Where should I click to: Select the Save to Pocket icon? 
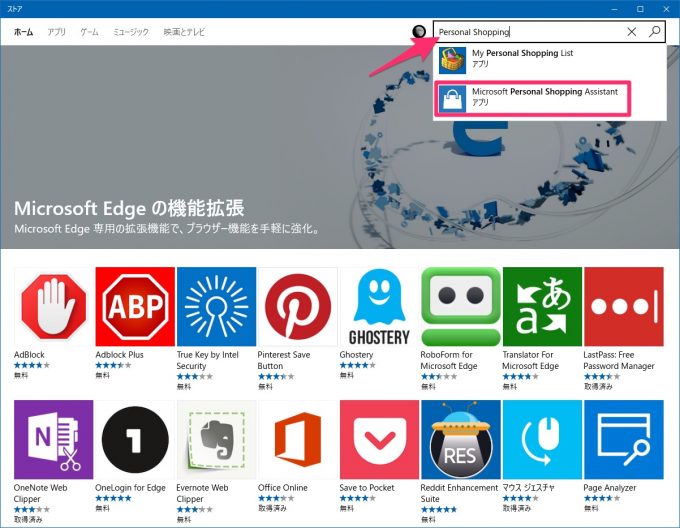[x=379, y=440]
